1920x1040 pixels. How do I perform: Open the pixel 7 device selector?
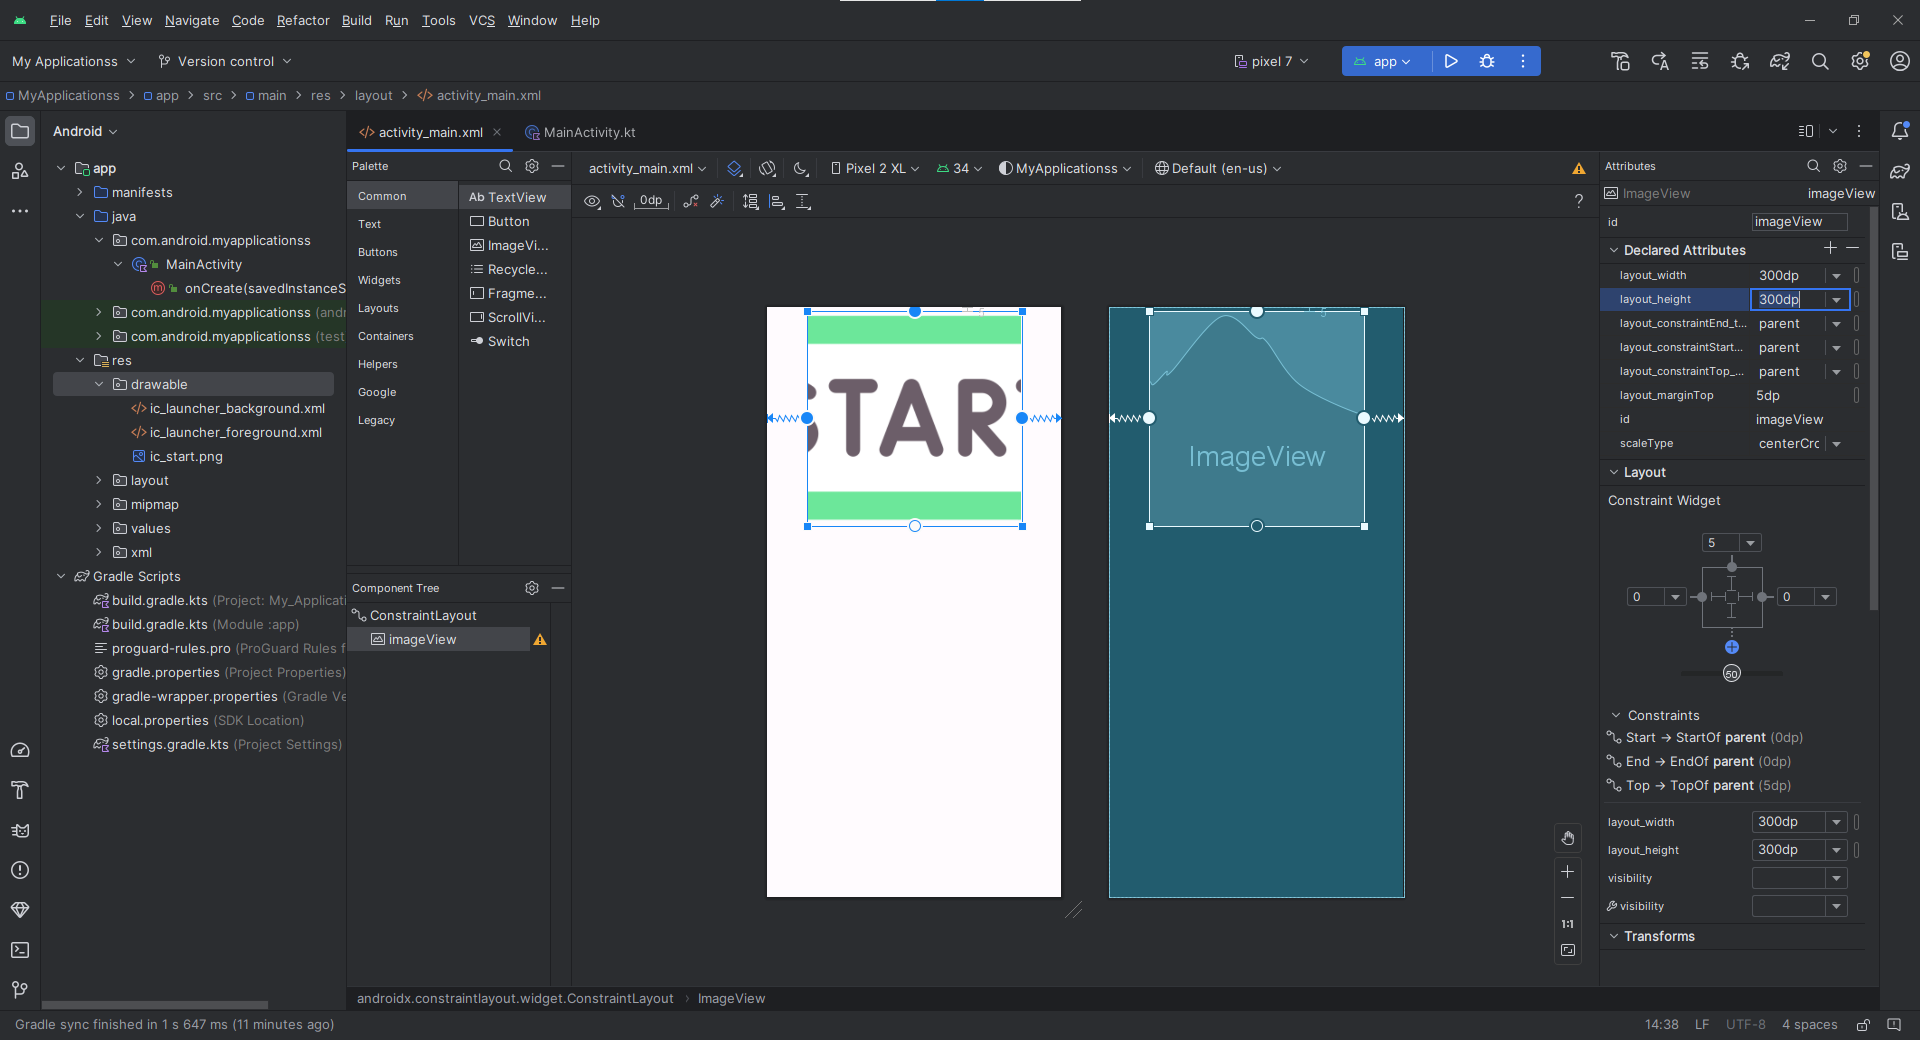click(x=1271, y=61)
